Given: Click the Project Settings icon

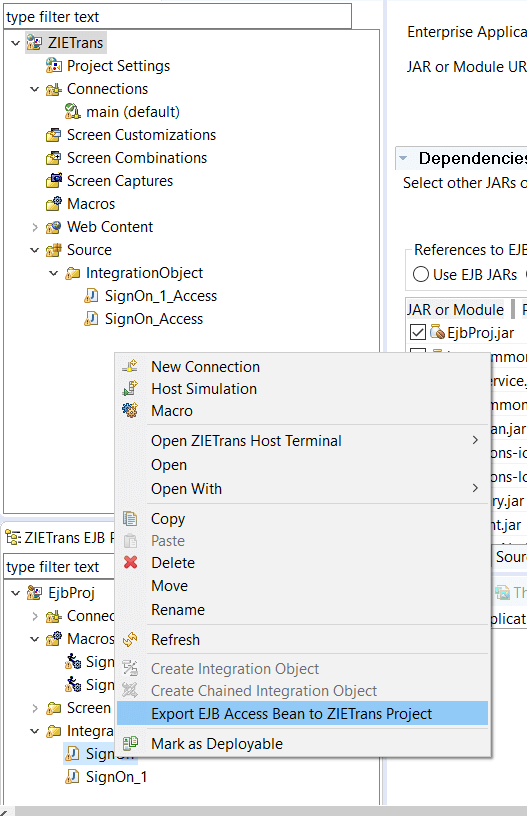Looking at the screenshot, I should coord(53,66).
